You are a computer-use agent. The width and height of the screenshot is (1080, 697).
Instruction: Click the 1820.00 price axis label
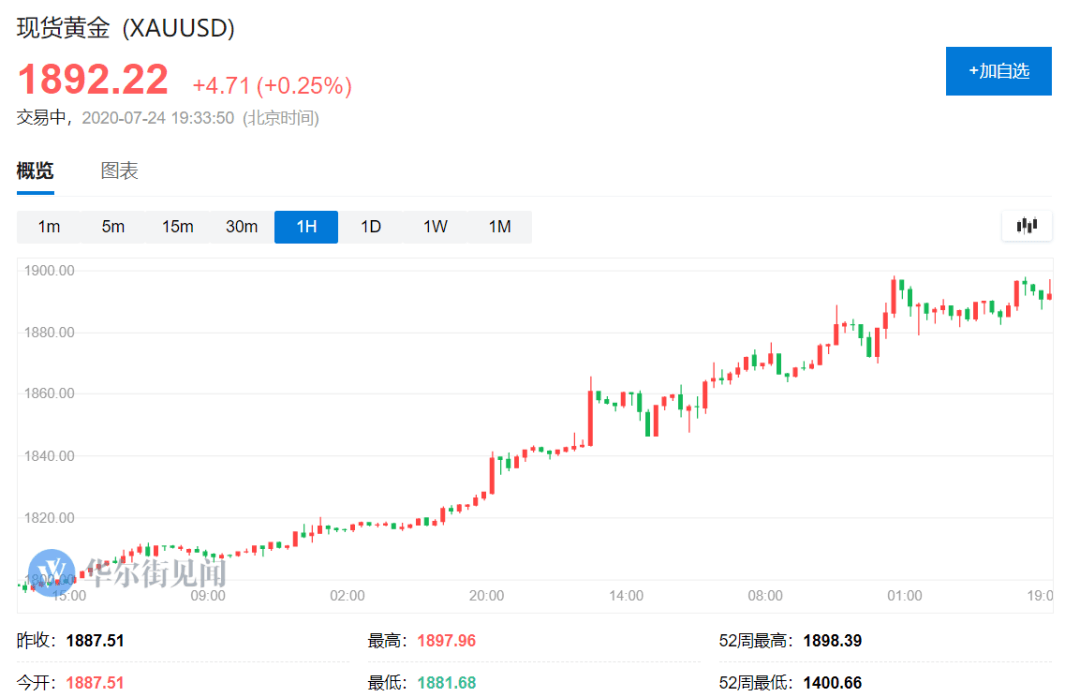[x=49, y=518]
